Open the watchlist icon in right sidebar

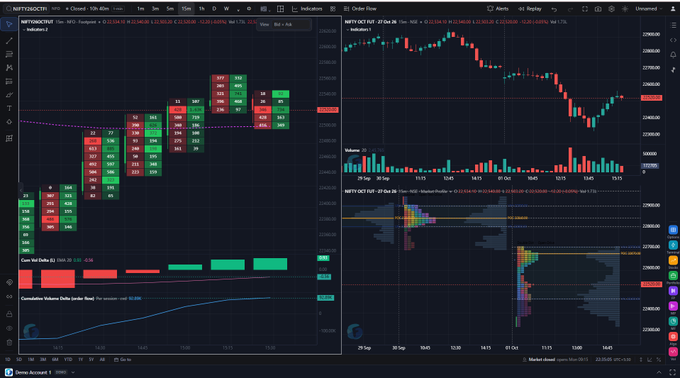(x=673, y=25)
